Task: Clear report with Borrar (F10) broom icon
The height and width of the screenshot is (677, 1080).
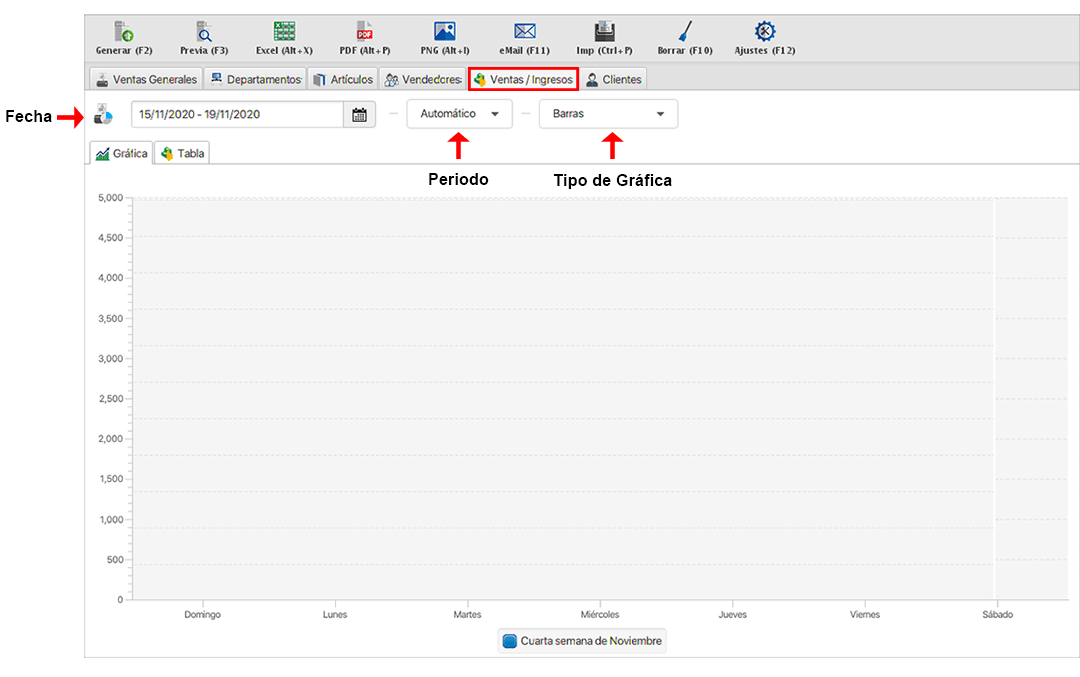Action: [x=685, y=32]
